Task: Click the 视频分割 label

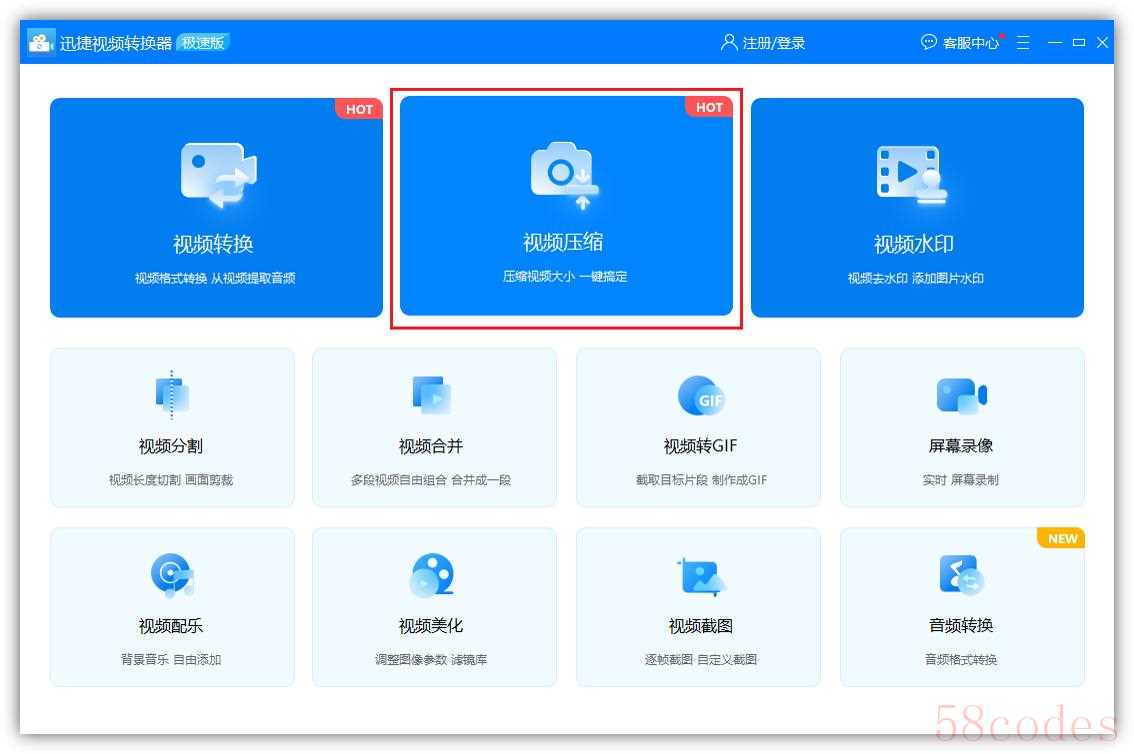Action: (x=171, y=446)
